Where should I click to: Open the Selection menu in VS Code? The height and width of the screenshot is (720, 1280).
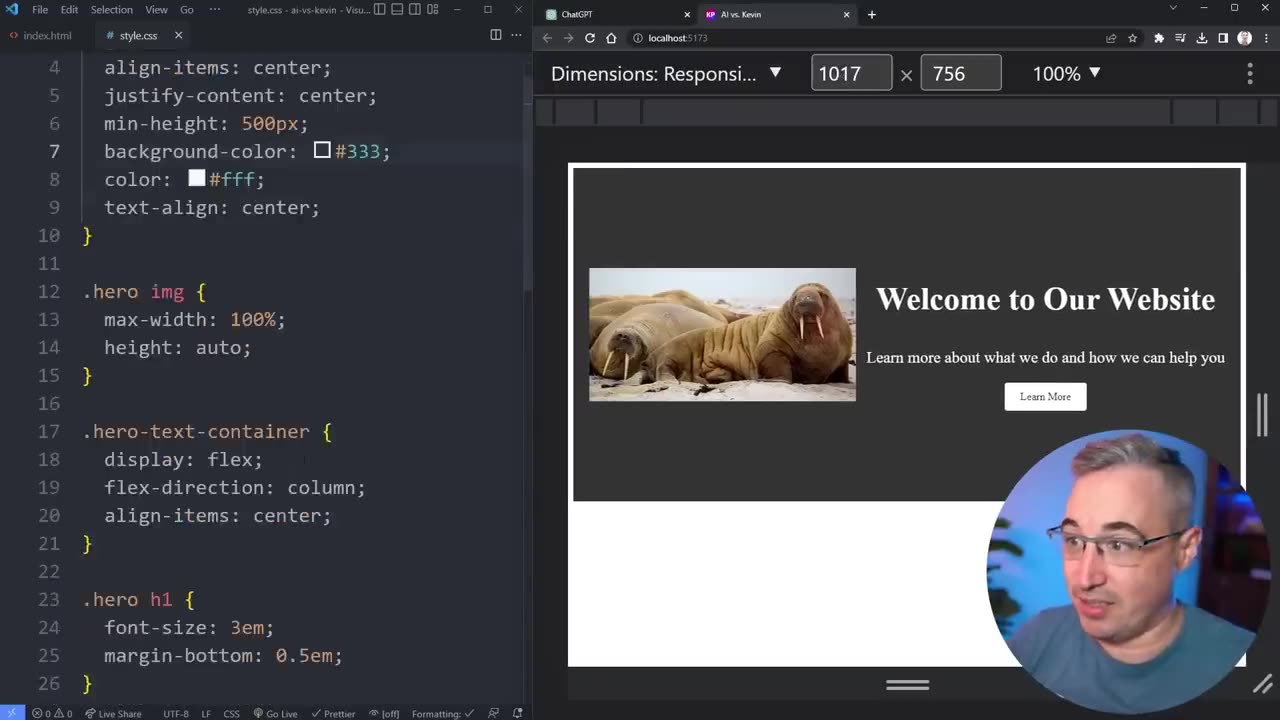[x=111, y=9]
